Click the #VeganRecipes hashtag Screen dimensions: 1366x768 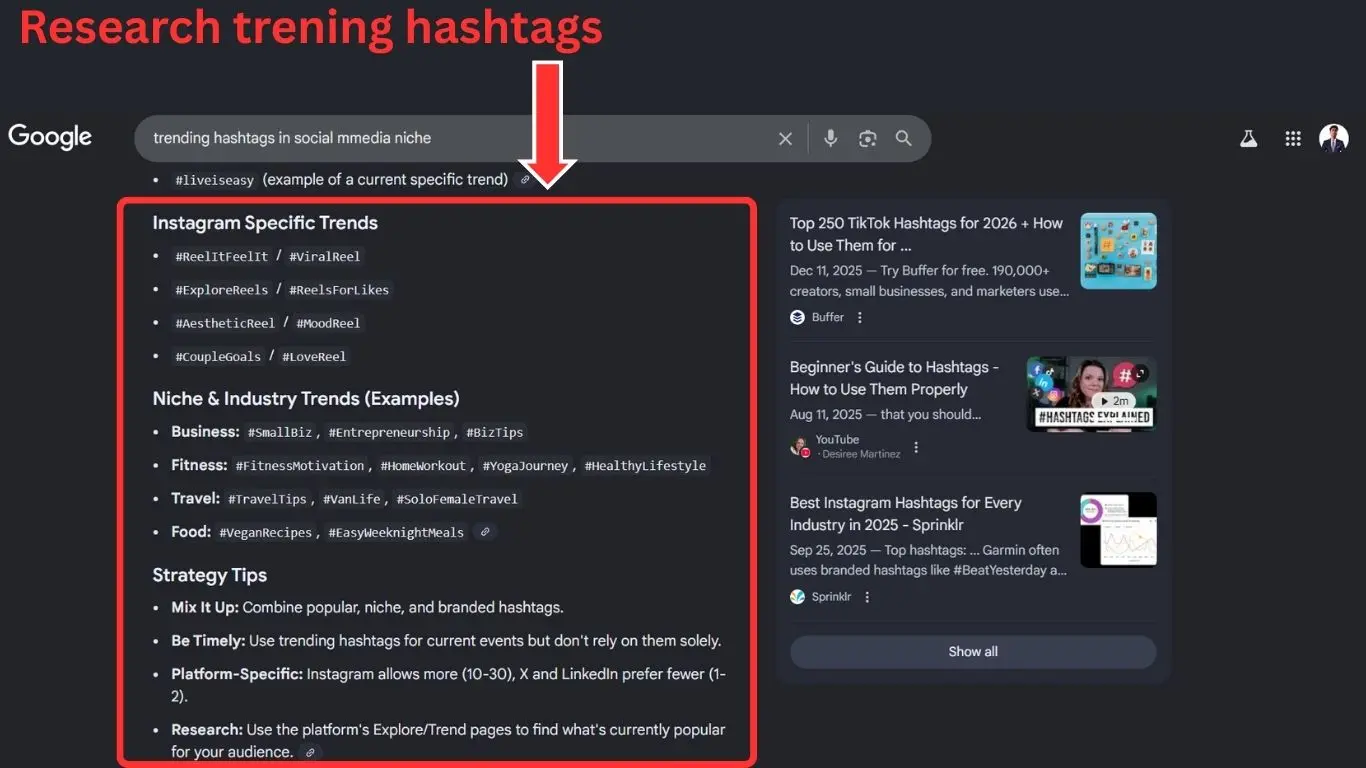[x=266, y=533]
